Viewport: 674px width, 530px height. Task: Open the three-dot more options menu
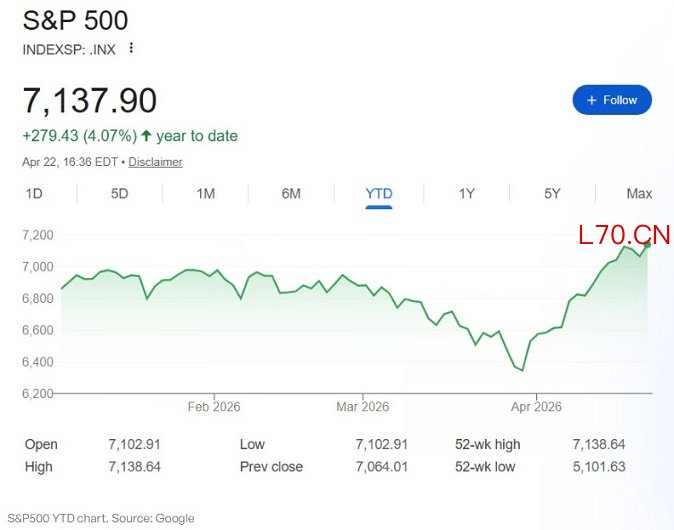[131, 48]
